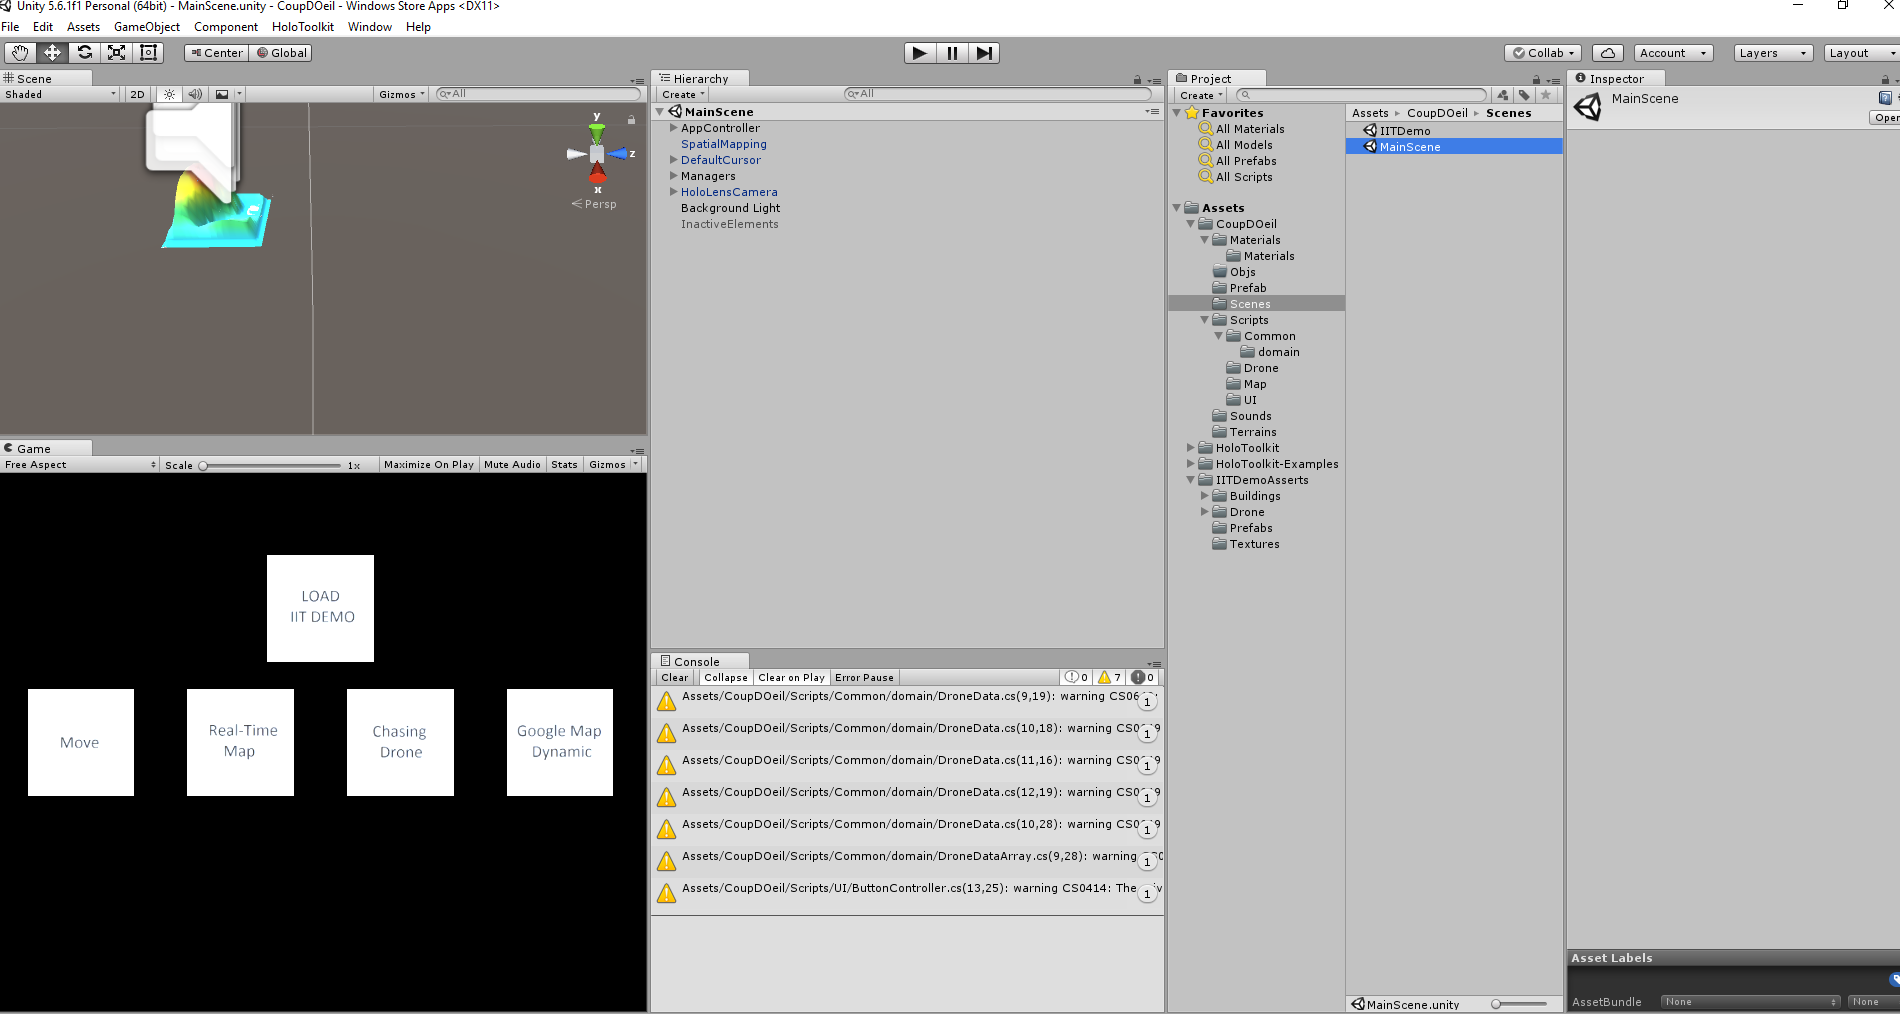Select the Rotate tool
1900x1014 pixels.
point(85,53)
